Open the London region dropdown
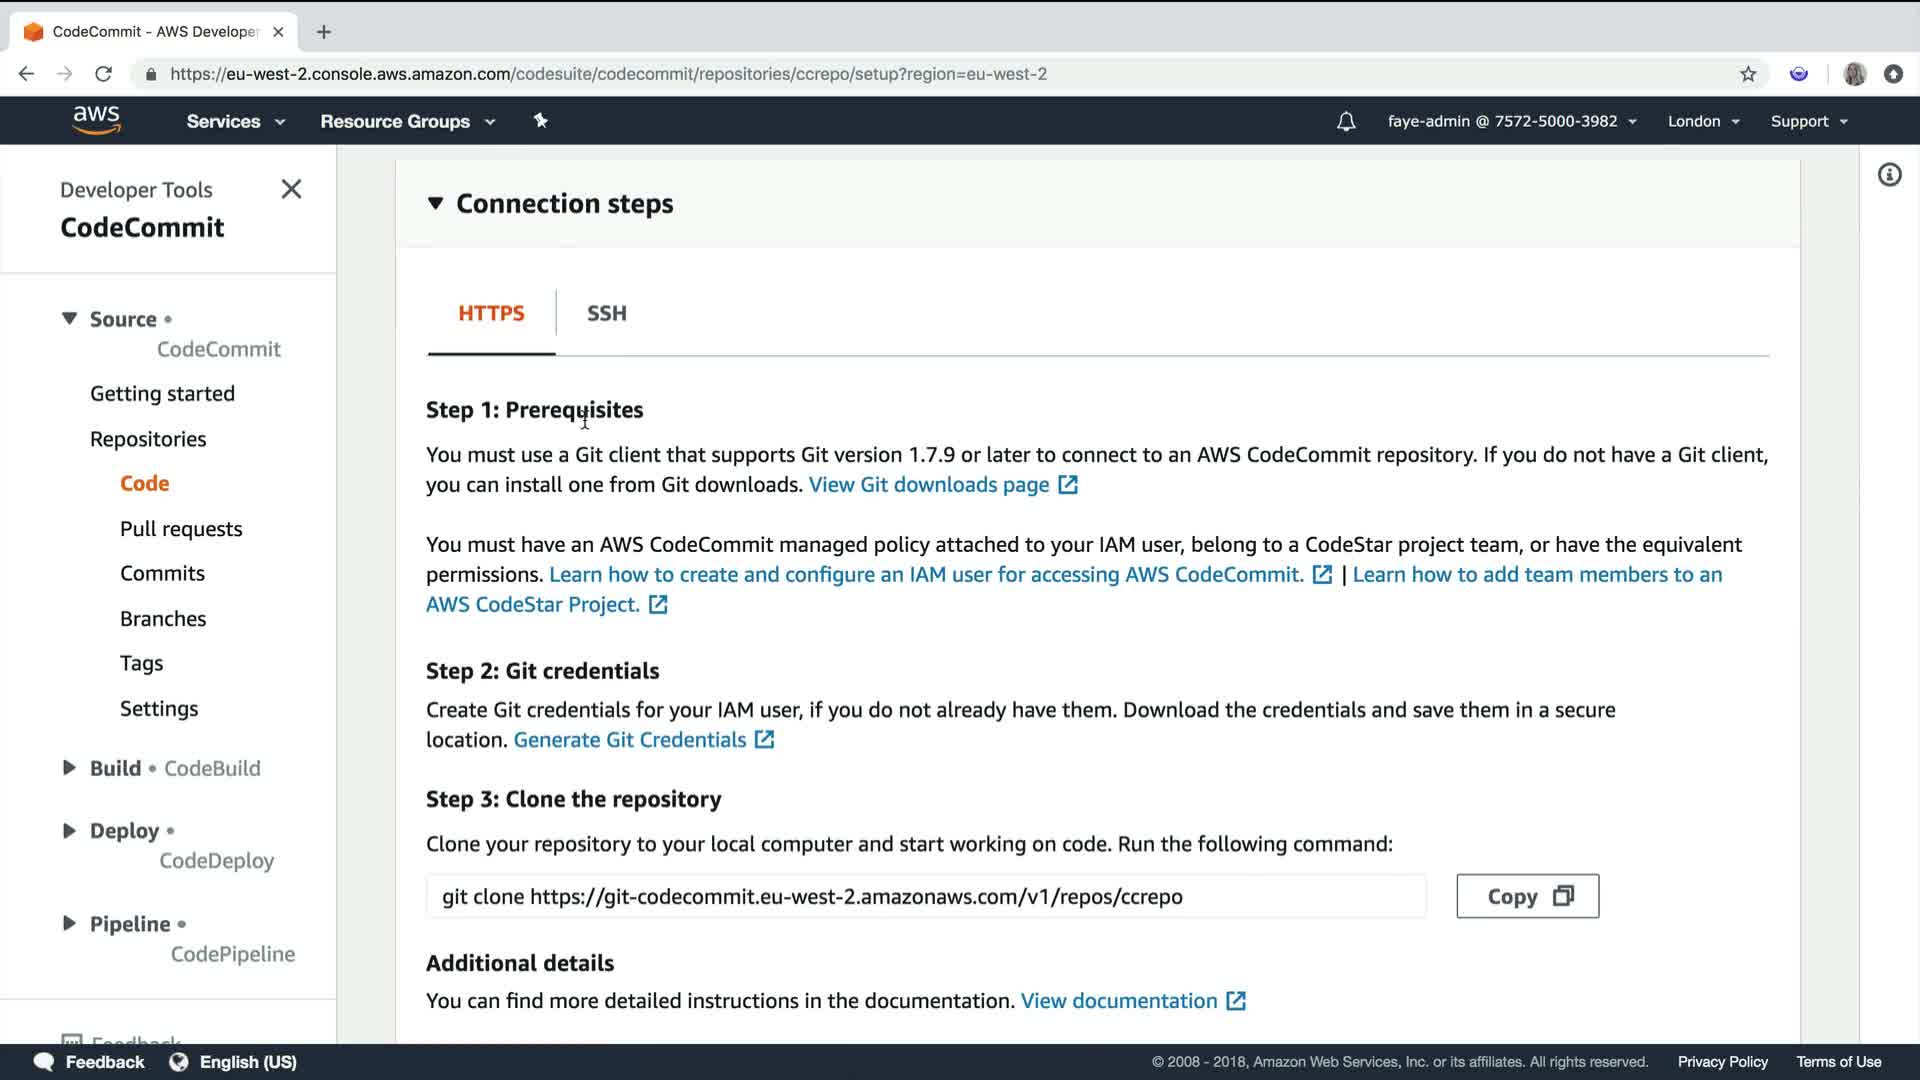 click(x=1703, y=121)
